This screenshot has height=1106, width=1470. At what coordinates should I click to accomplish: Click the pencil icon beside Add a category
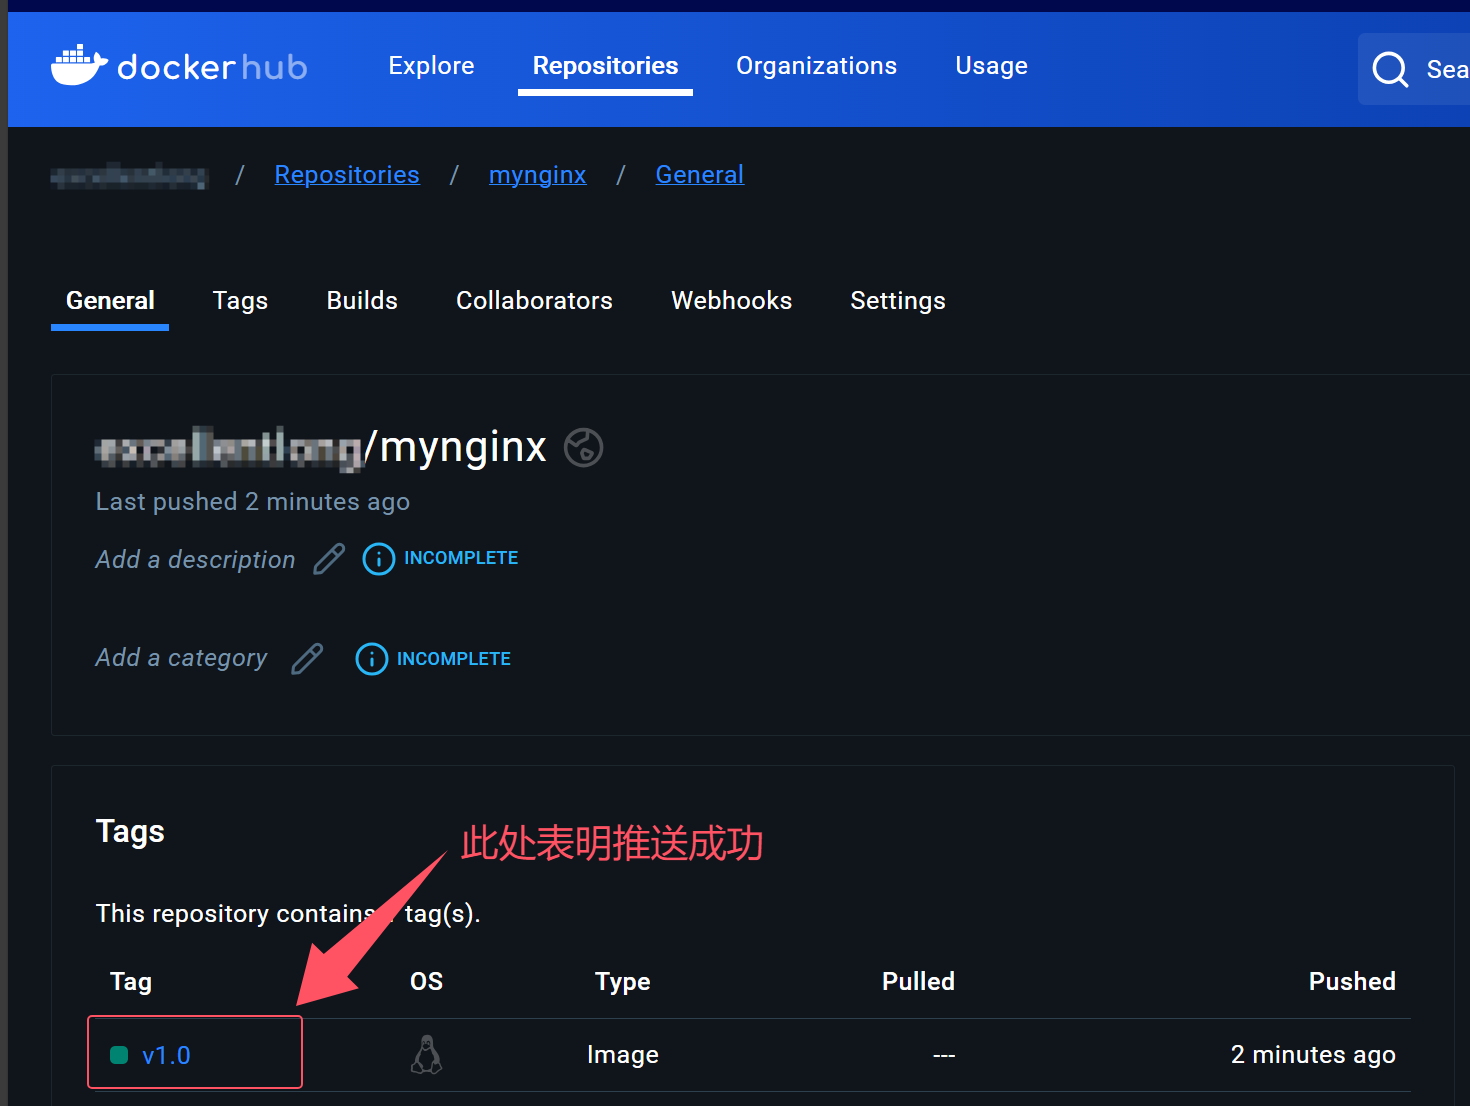[307, 659]
